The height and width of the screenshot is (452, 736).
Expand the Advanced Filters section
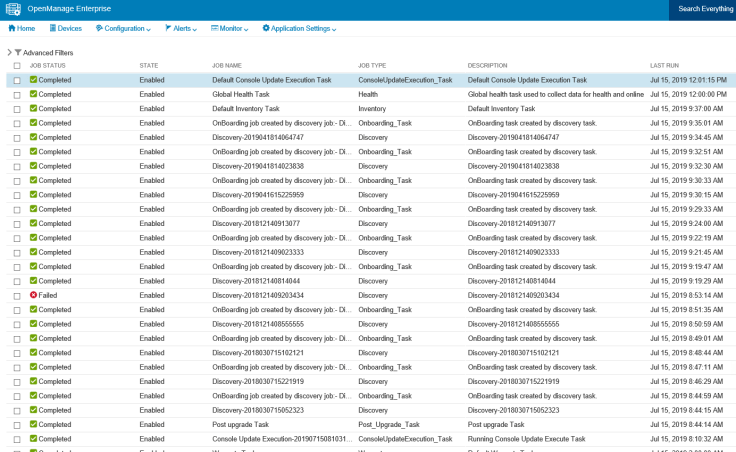click(10, 52)
